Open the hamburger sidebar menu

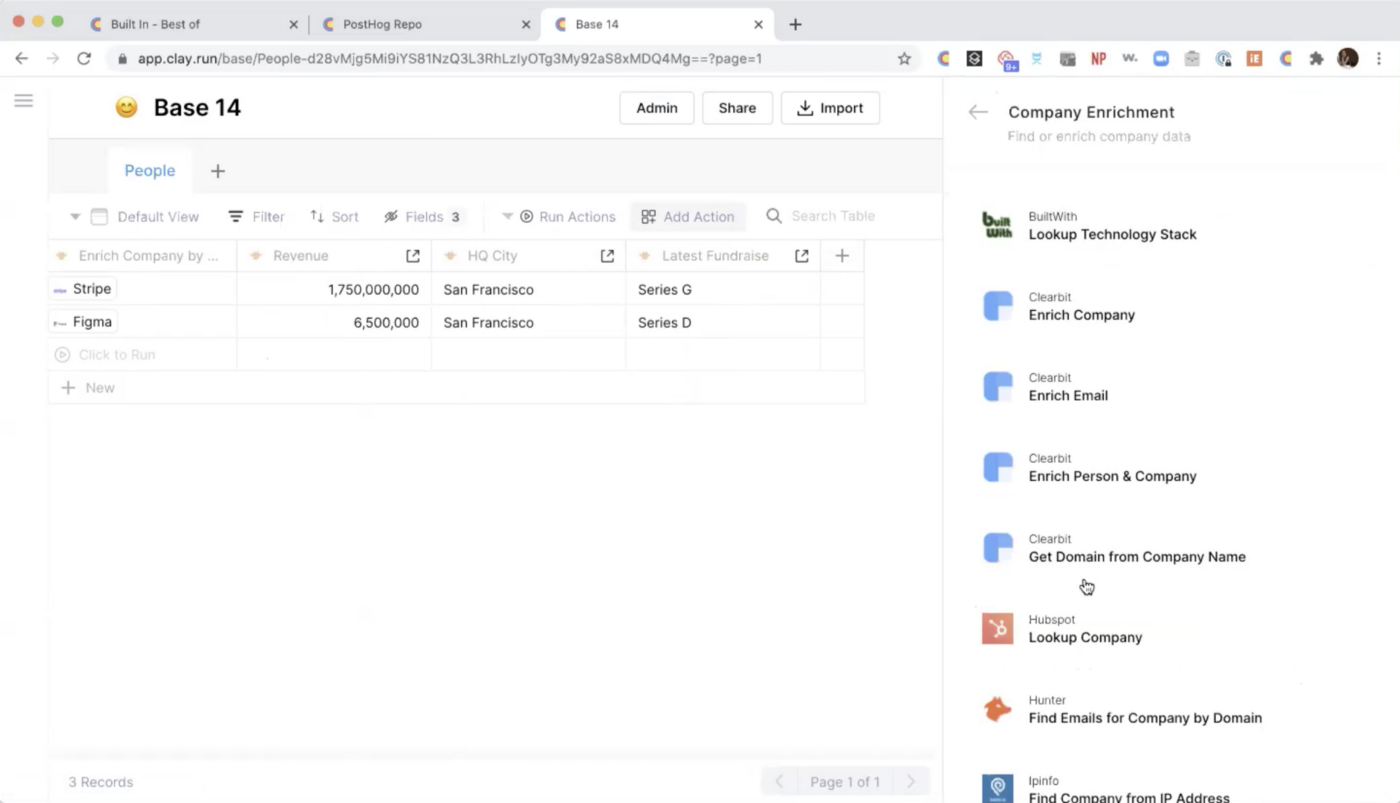pos(24,101)
